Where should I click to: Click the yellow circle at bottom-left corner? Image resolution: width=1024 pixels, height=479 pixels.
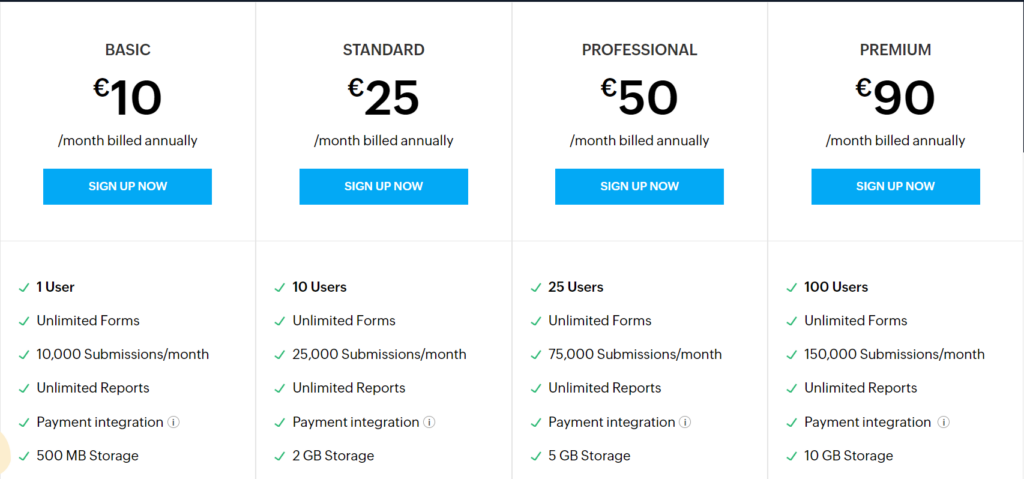point(5,453)
